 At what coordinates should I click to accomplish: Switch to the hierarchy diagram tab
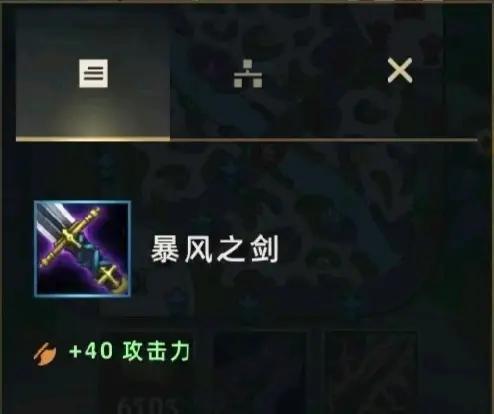coord(248,74)
